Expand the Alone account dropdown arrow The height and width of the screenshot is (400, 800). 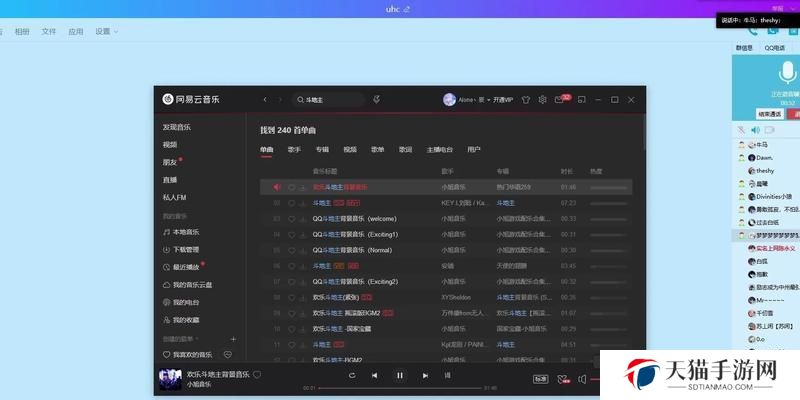[x=489, y=100]
